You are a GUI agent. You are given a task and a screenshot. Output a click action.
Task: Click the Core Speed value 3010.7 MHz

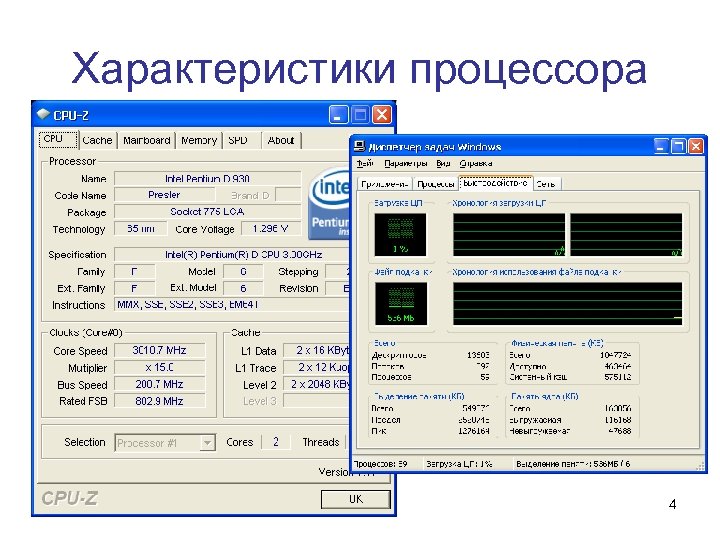point(159,350)
